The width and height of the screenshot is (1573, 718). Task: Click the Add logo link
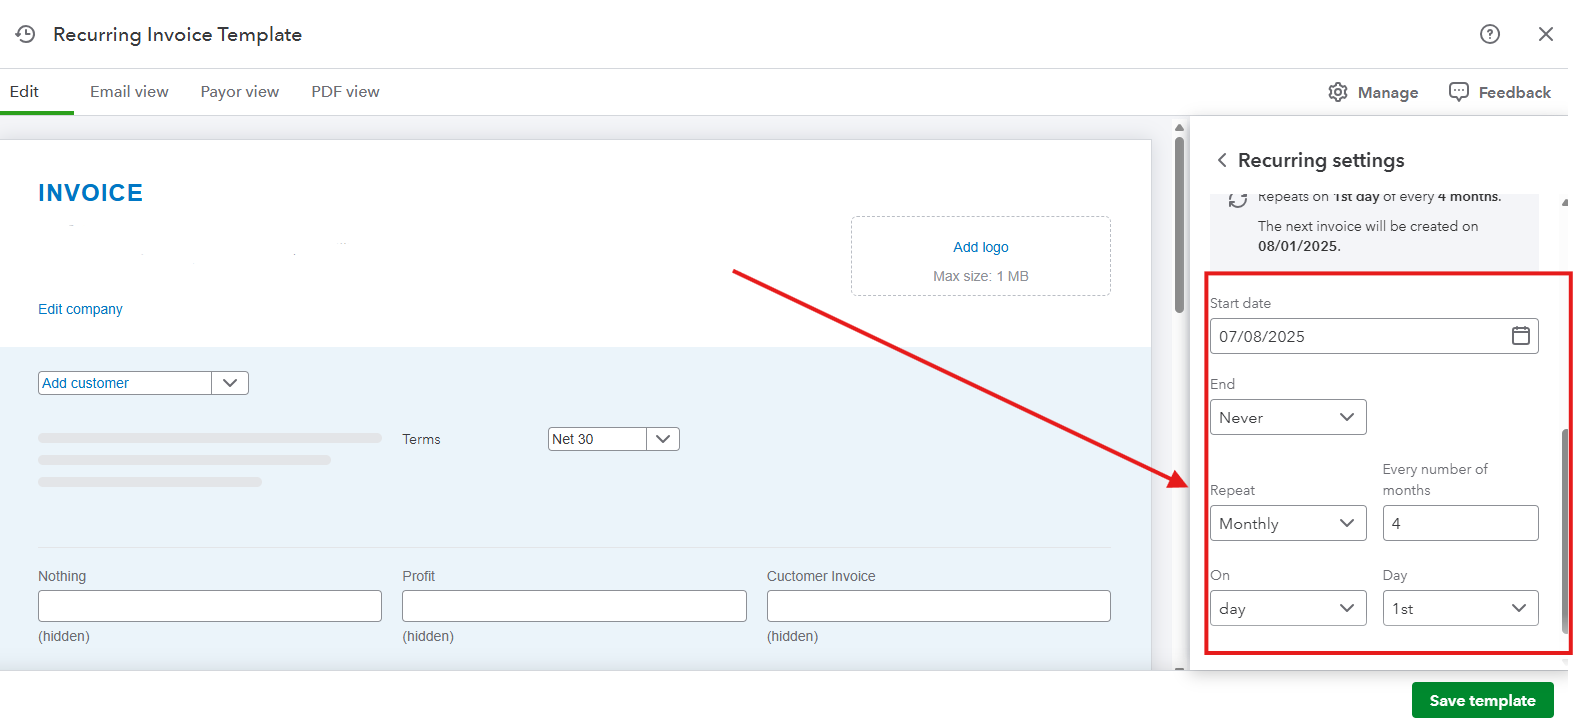pos(980,247)
